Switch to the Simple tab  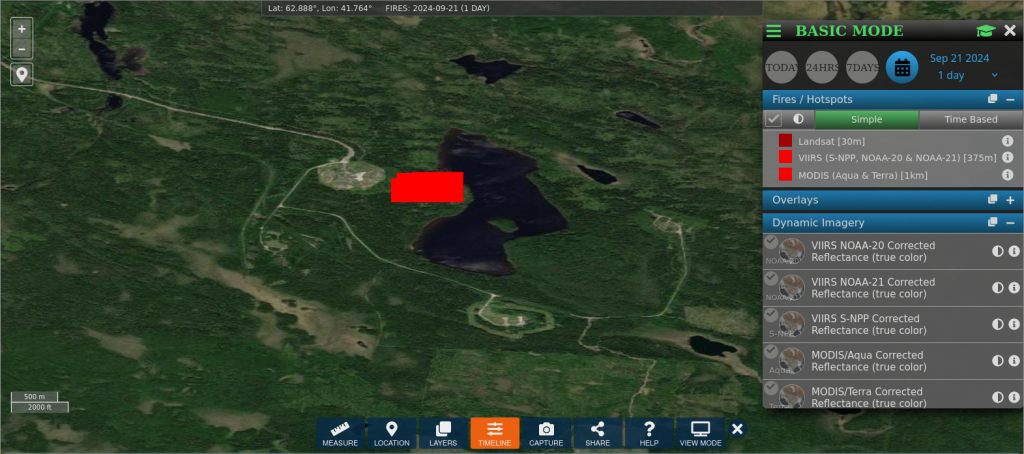867,120
